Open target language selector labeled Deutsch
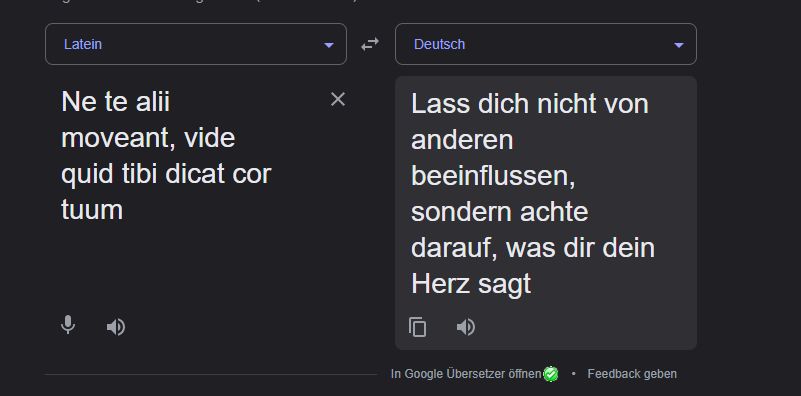Viewport: 801px width, 396px height. pos(546,44)
